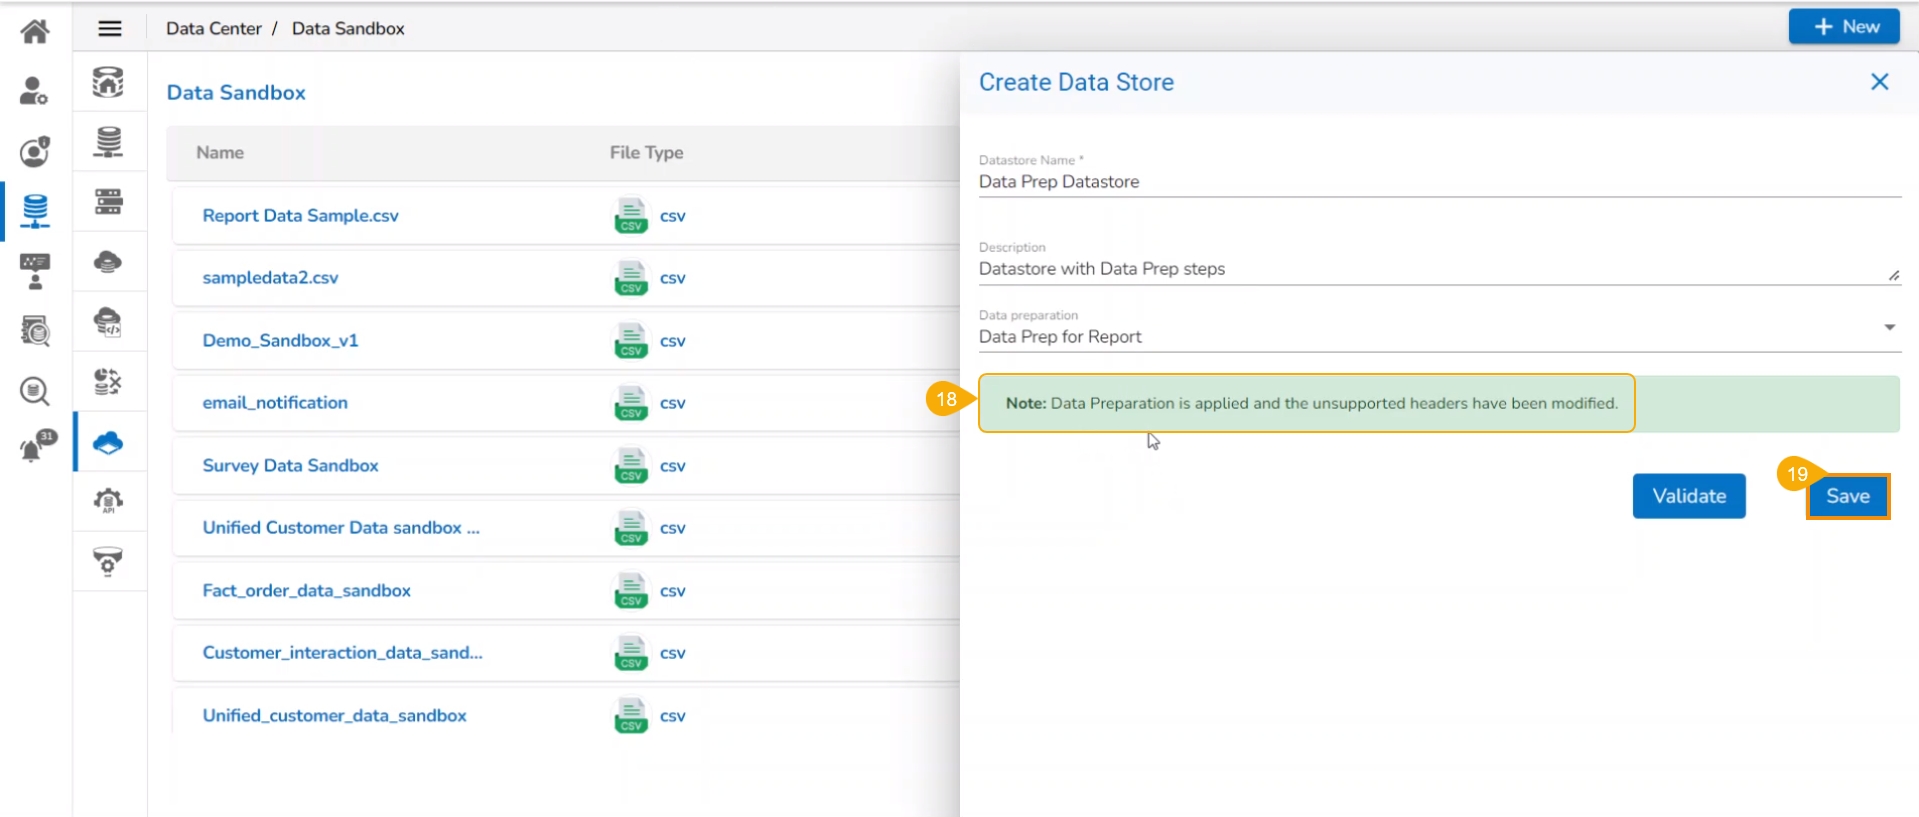Expand the Data preparation dropdown
1919x817 pixels.
click(x=1889, y=328)
